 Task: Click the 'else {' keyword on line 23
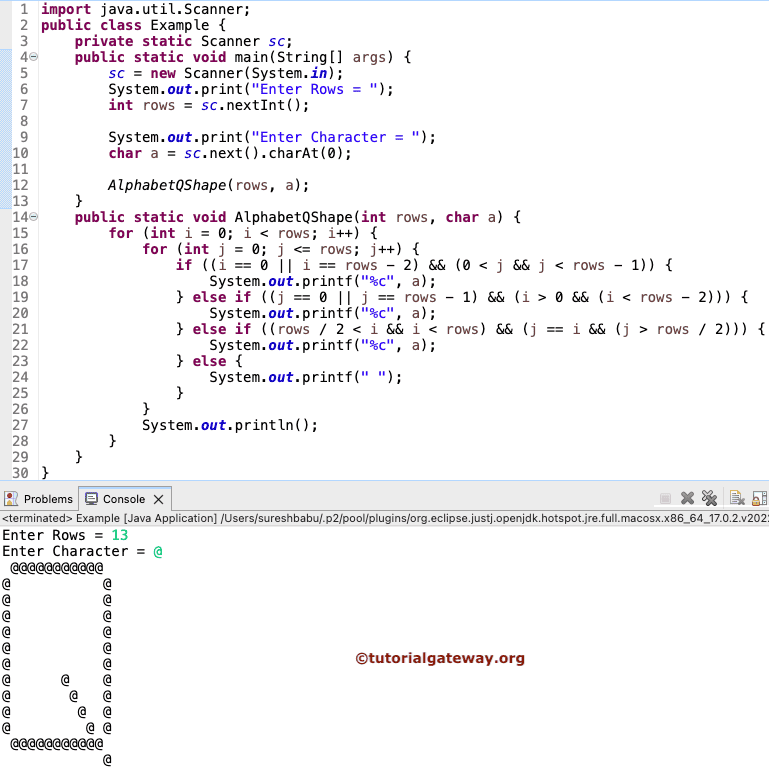click(217, 361)
